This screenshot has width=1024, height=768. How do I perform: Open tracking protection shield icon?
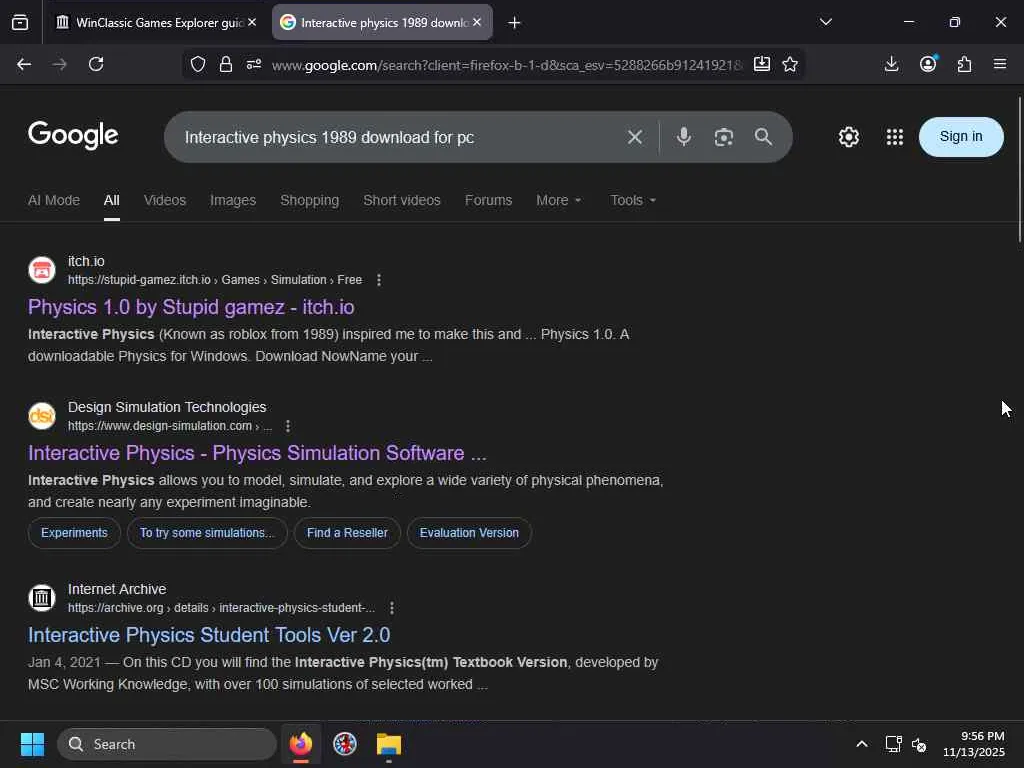pyautogui.click(x=198, y=64)
